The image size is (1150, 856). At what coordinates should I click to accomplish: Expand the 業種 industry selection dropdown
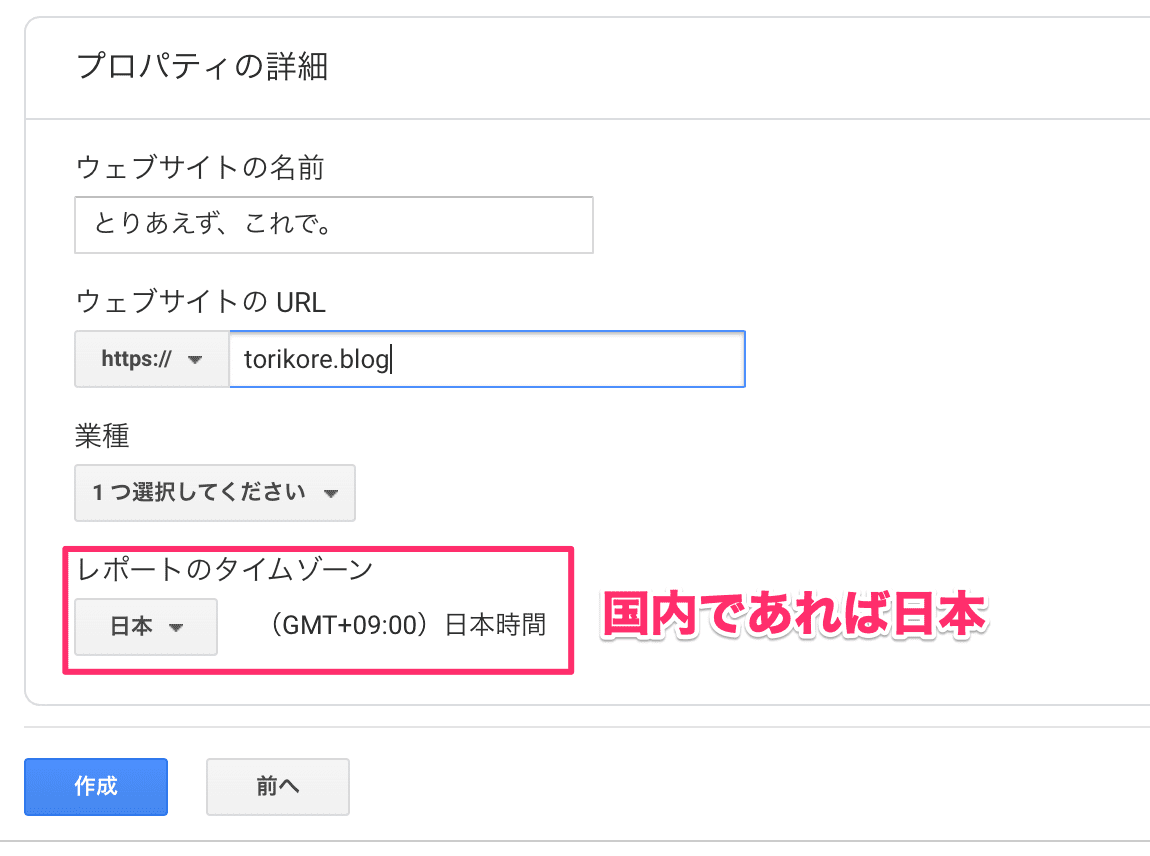click(214, 493)
